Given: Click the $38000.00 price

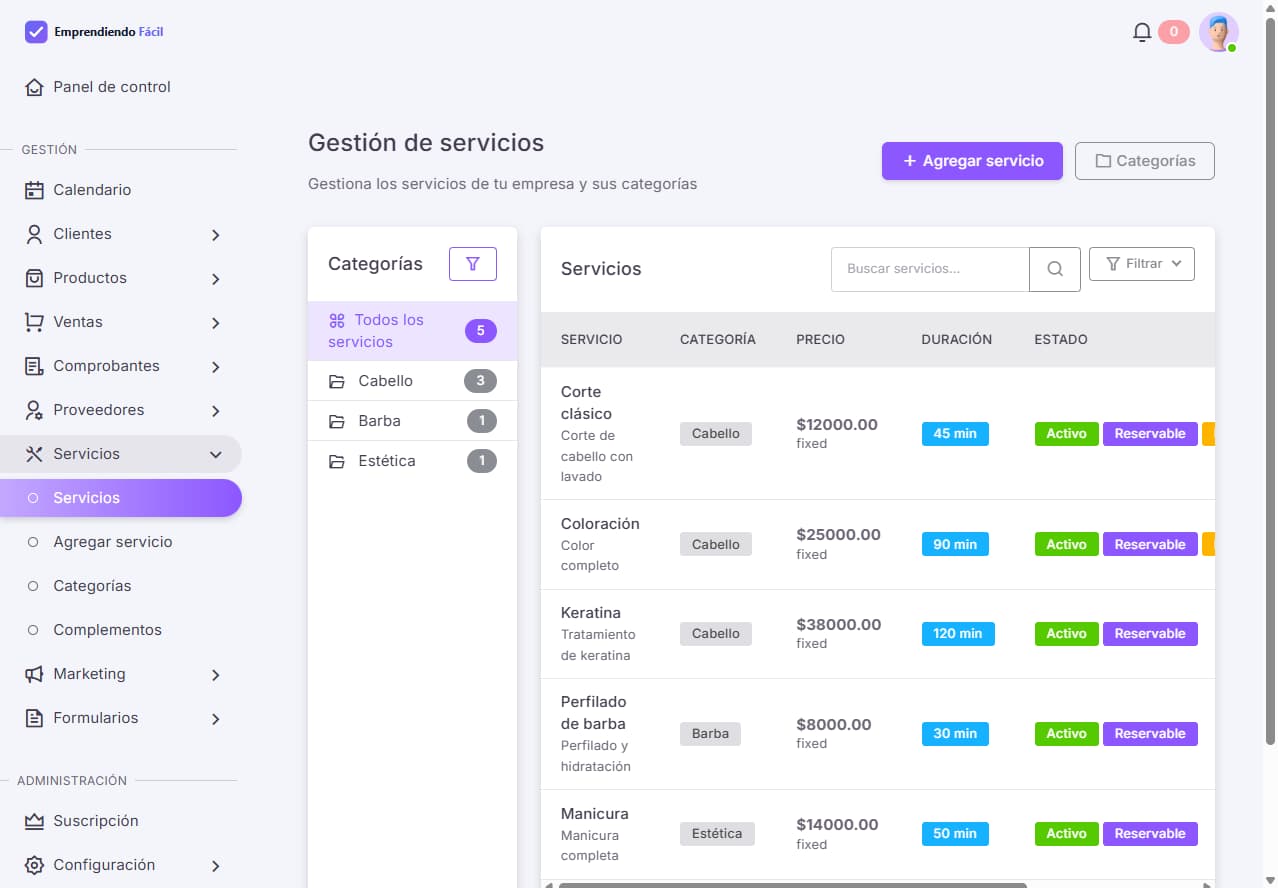Looking at the screenshot, I should tap(838, 625).
